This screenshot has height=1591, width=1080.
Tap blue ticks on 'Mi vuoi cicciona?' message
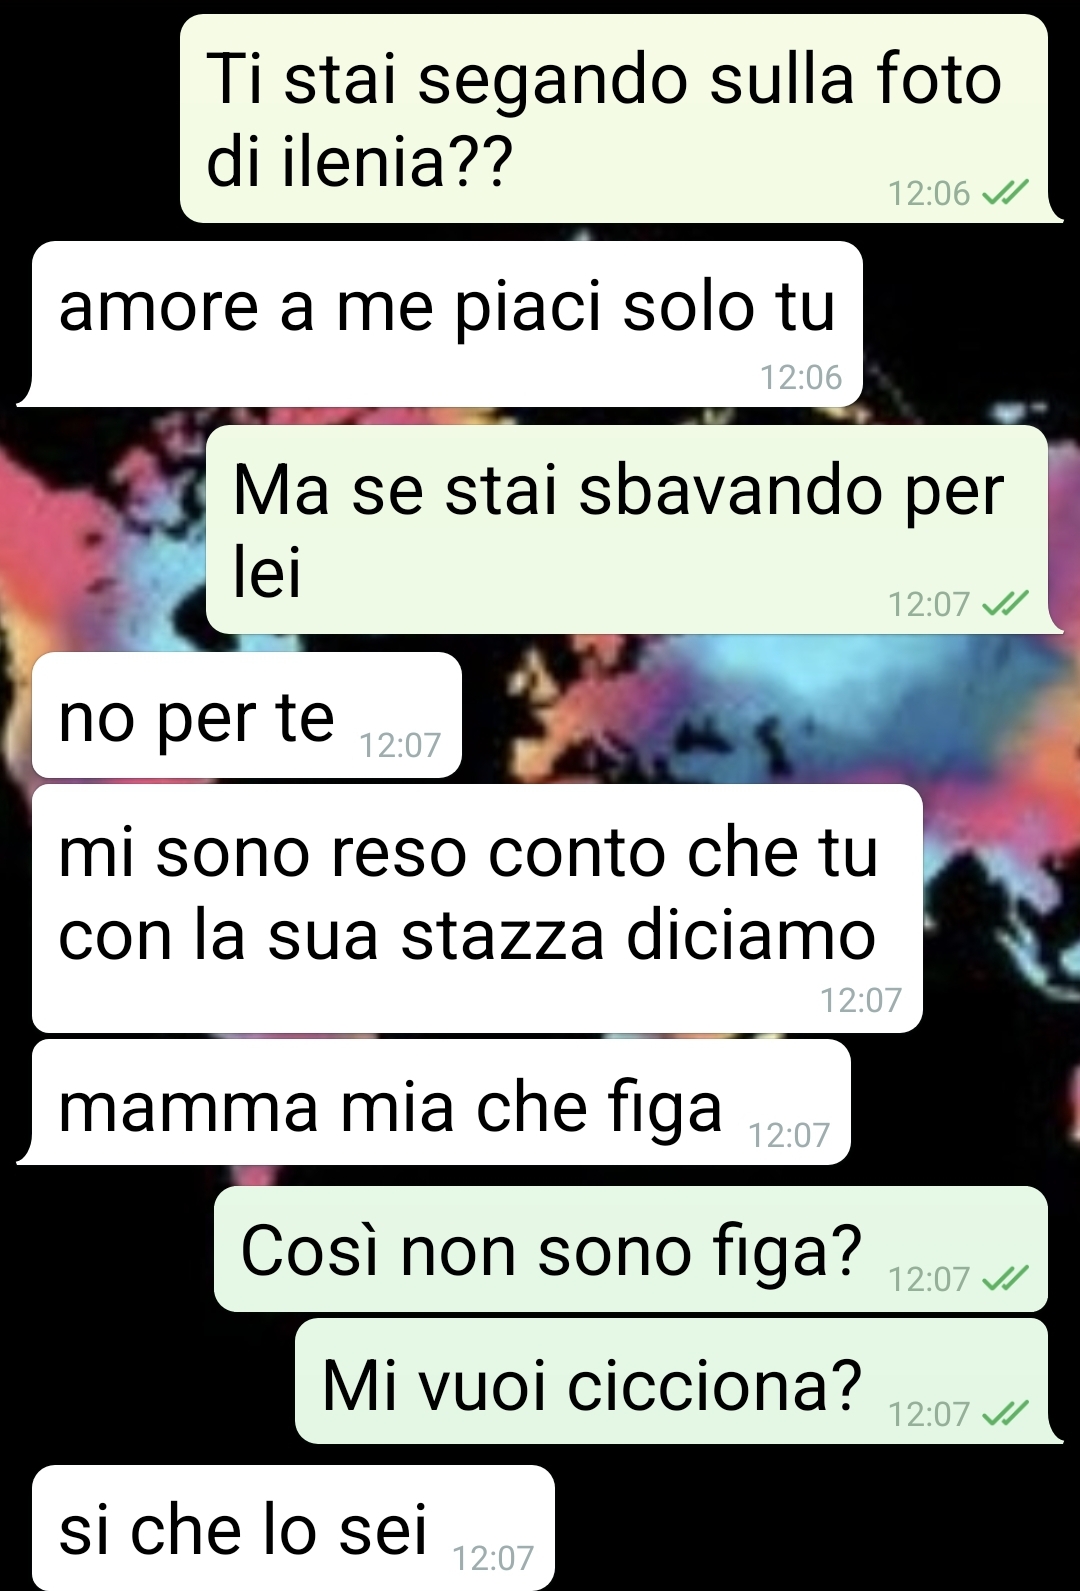(x=1005, y=1414)
